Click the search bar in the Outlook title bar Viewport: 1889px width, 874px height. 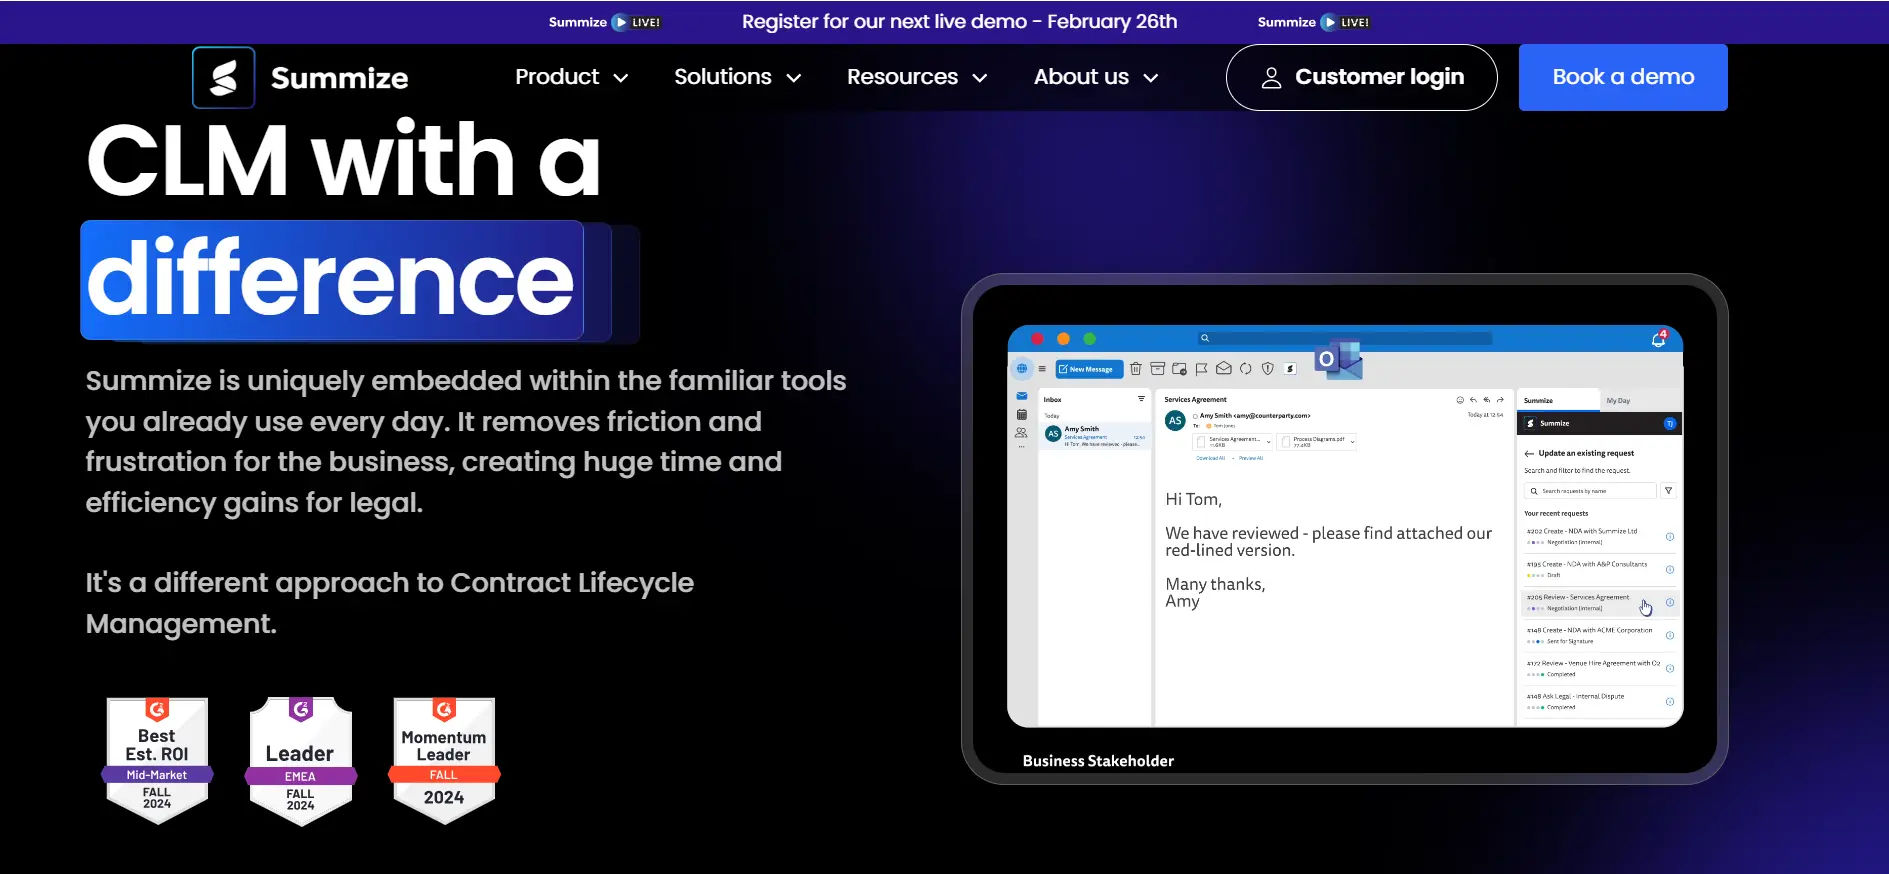click(1345, 338)
